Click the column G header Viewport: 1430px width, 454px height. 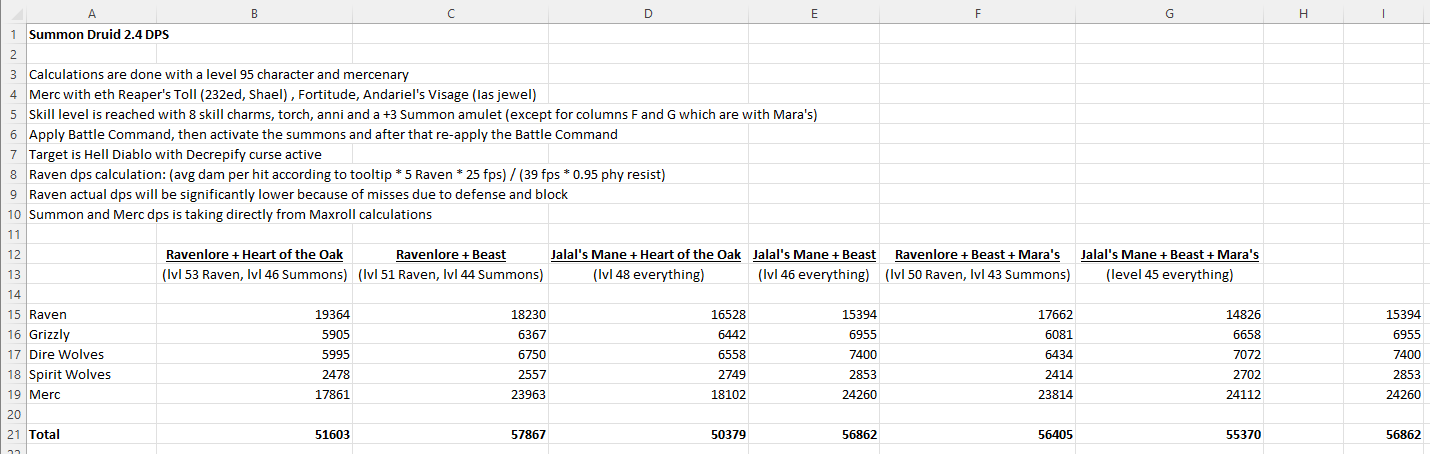click(1169, 13)
